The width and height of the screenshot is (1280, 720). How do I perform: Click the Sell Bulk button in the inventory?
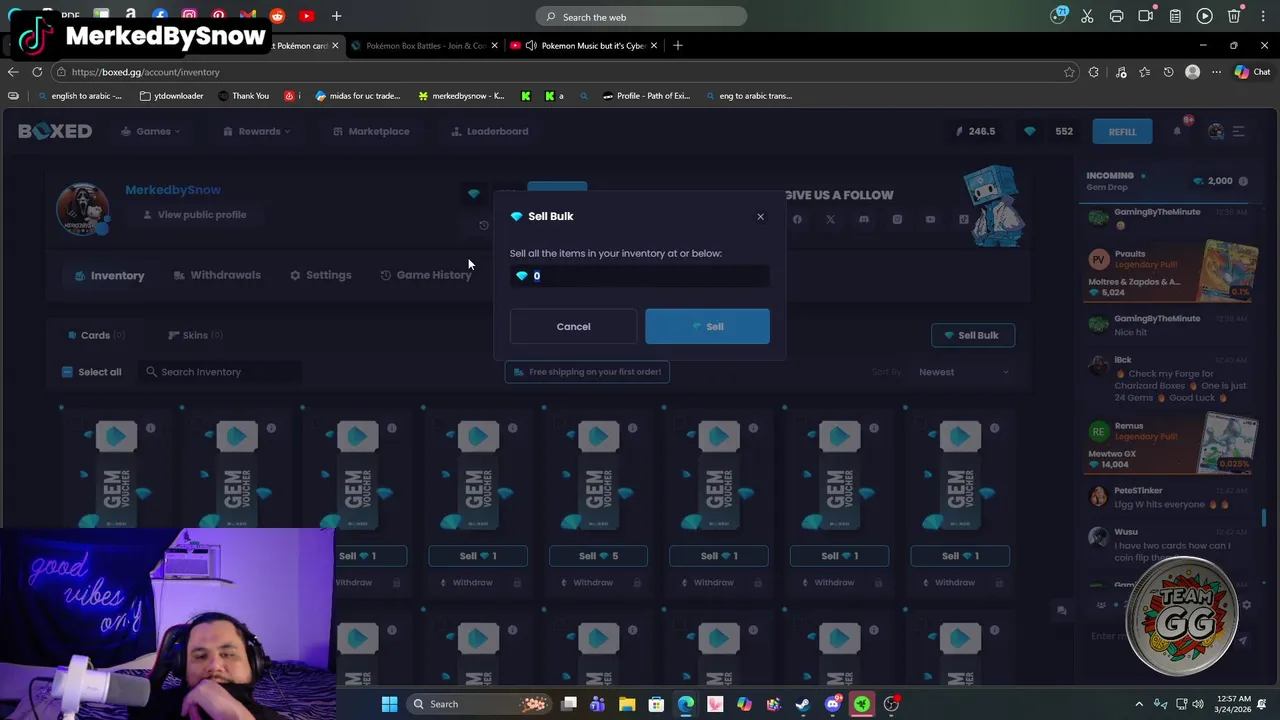(972, 335)
